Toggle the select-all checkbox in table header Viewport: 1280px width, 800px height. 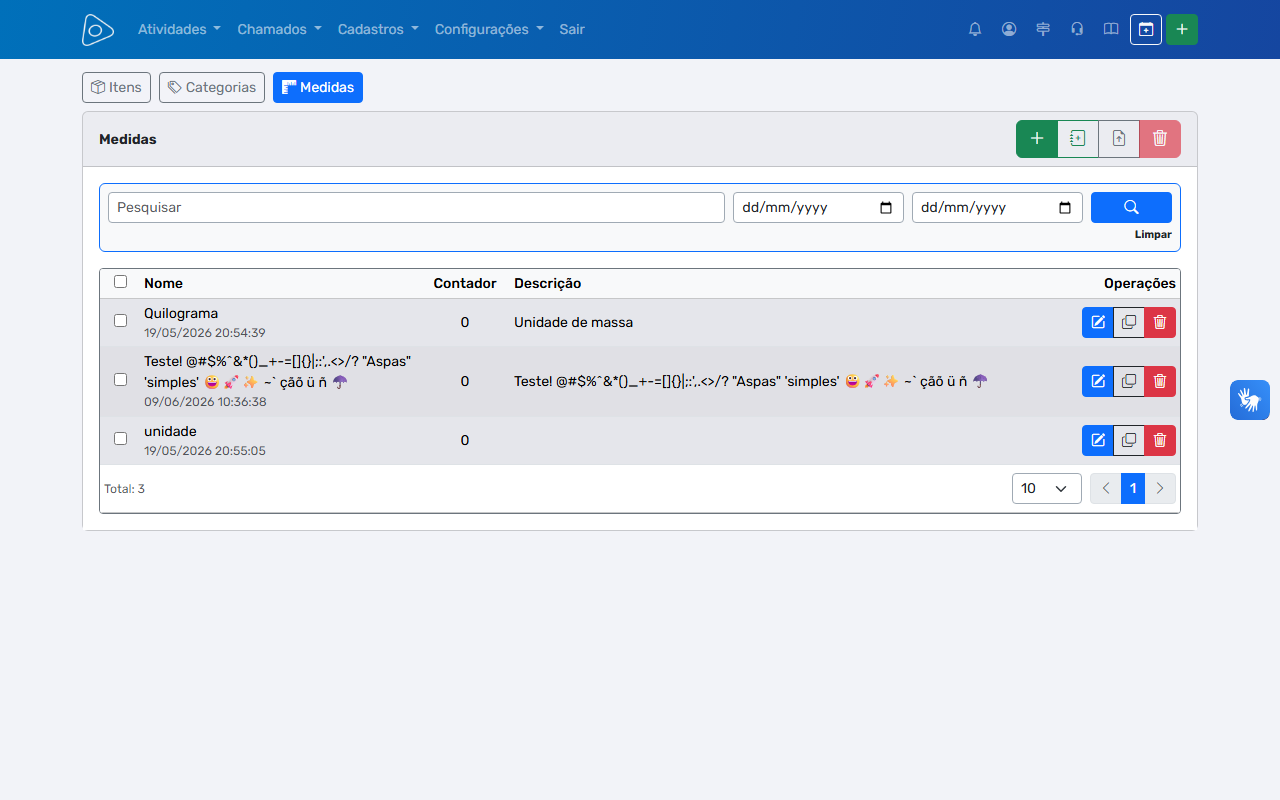pos(121,282)
